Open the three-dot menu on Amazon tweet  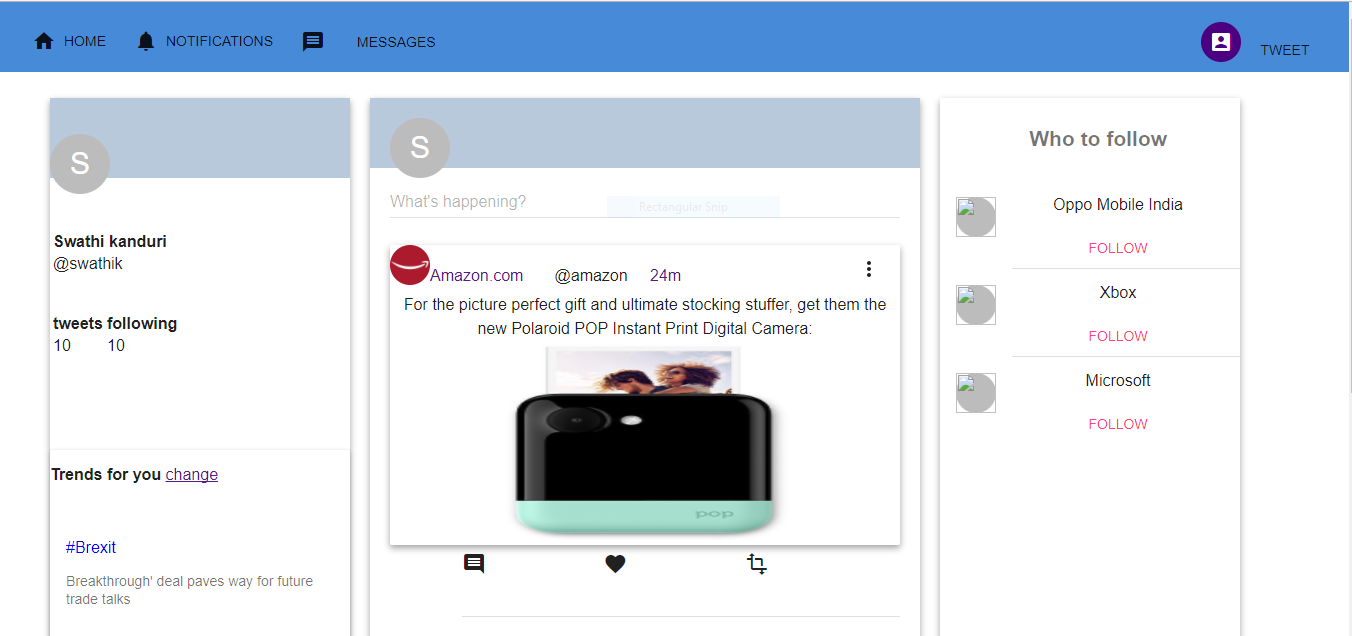[x=869, y=269]
